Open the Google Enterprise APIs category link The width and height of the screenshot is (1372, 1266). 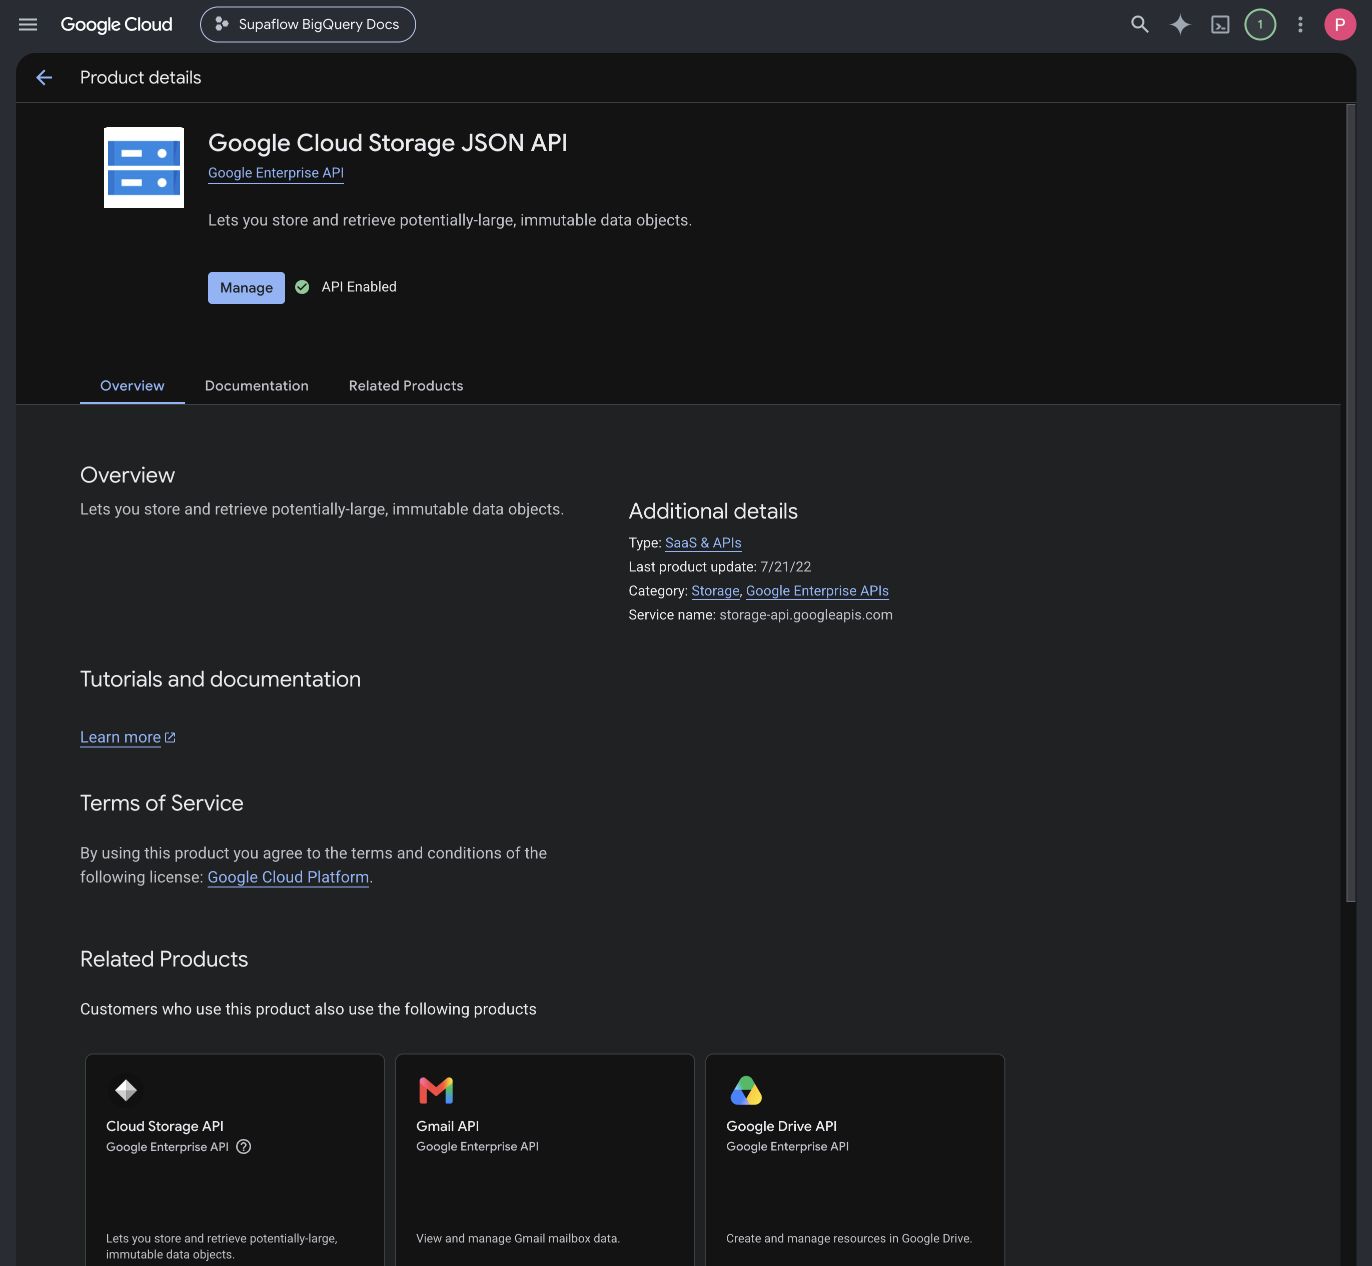point(817,591)
